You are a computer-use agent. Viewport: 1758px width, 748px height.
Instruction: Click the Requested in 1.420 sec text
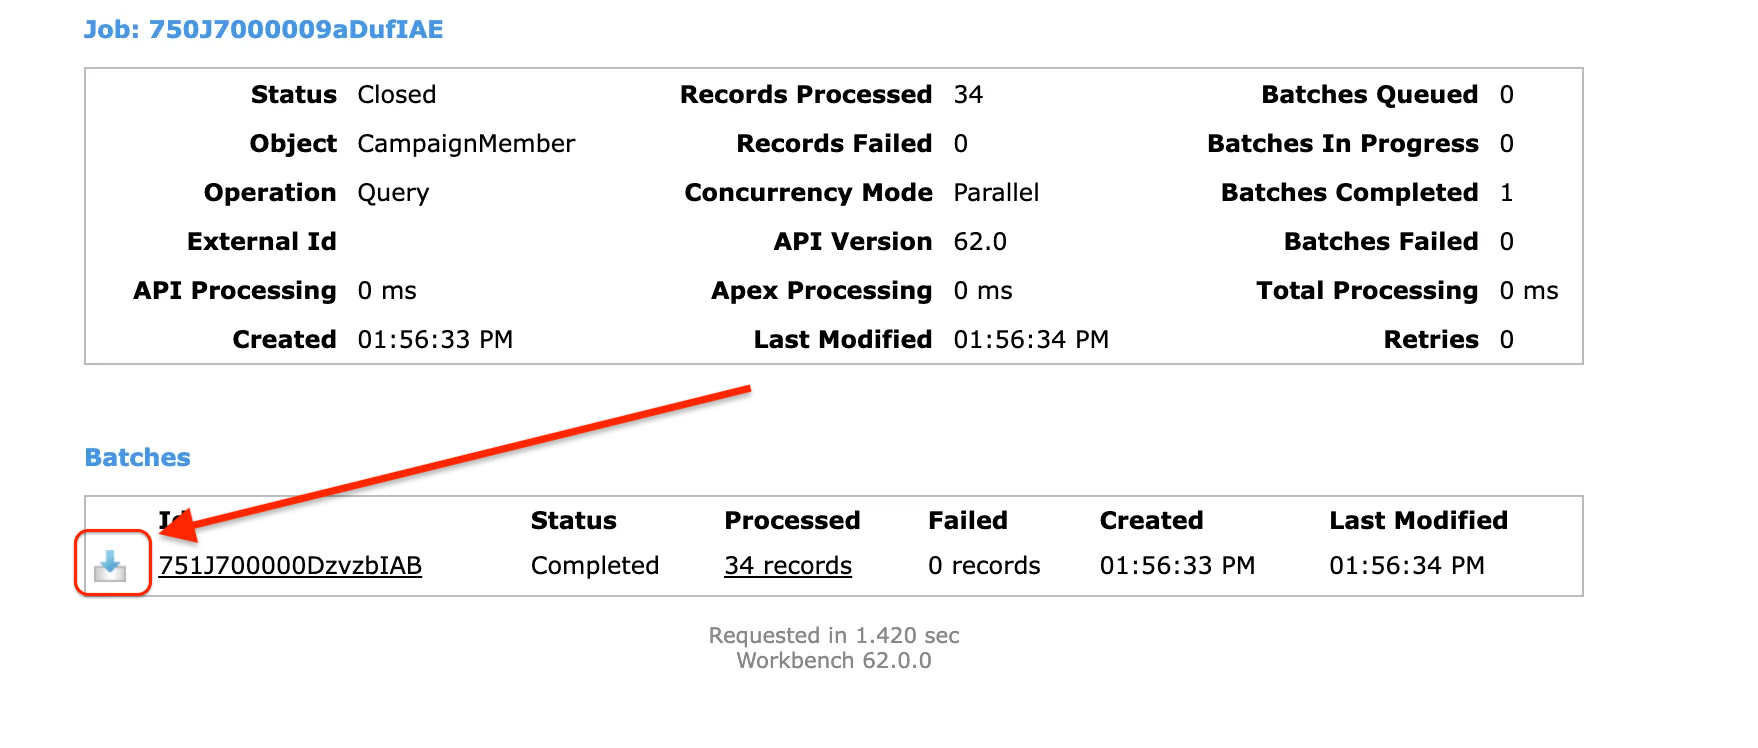[834, 636]
